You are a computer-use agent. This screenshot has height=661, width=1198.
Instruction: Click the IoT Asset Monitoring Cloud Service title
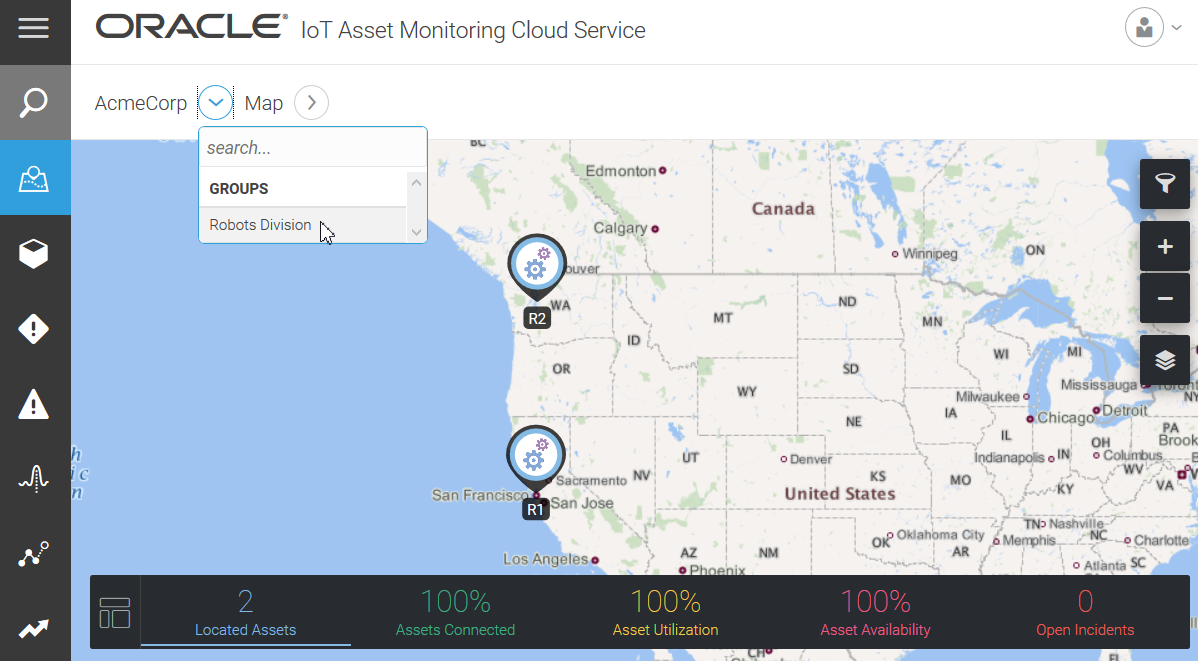pos(473,30)
